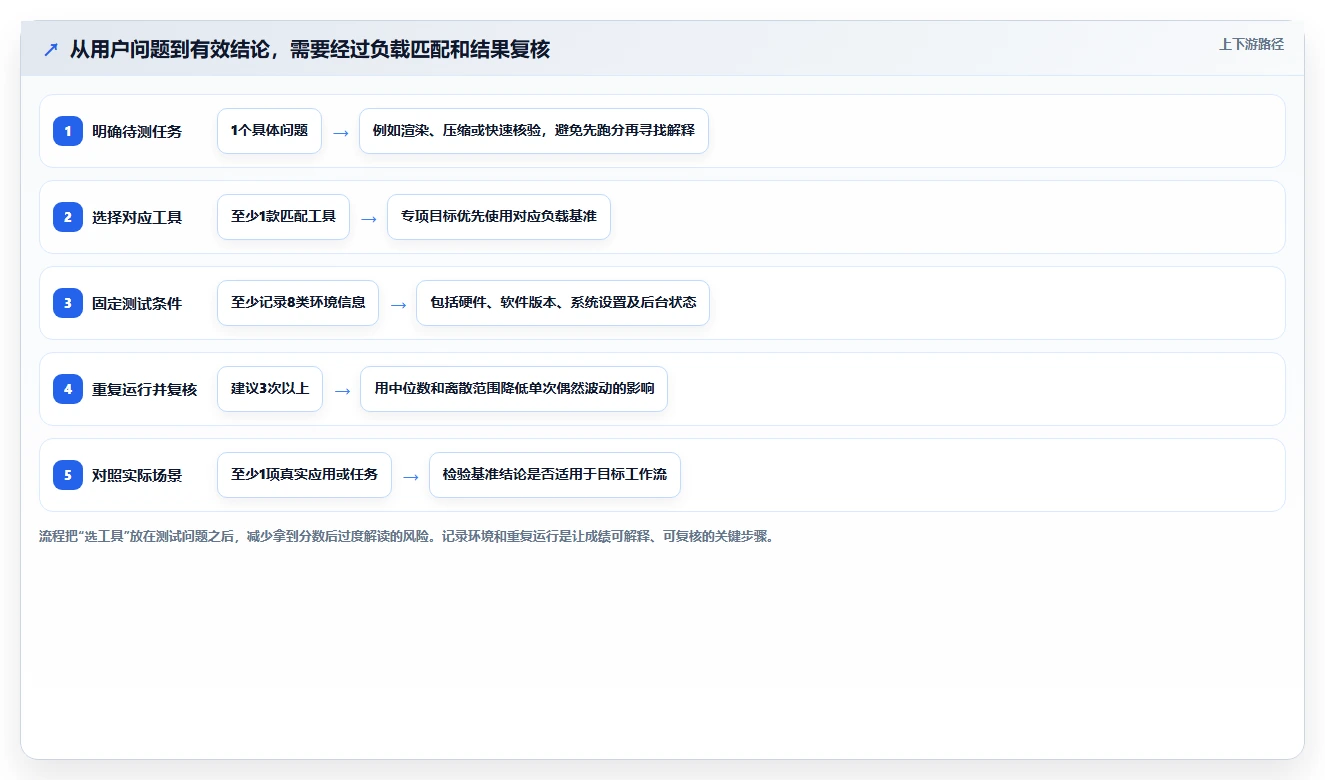The image size is (1325, 780).
Task: Click the trend arrow icon beside the heading
Action: pyautogui.click(x=51, y=50)
